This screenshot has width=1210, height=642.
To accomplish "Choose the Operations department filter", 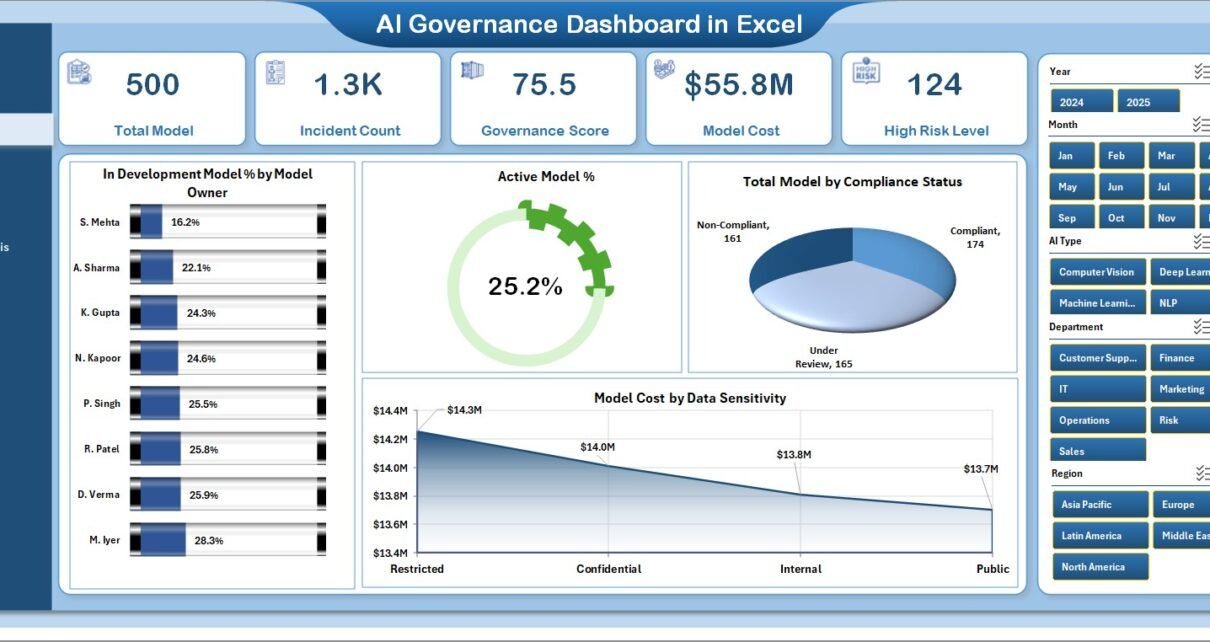I will (1097, 420).
